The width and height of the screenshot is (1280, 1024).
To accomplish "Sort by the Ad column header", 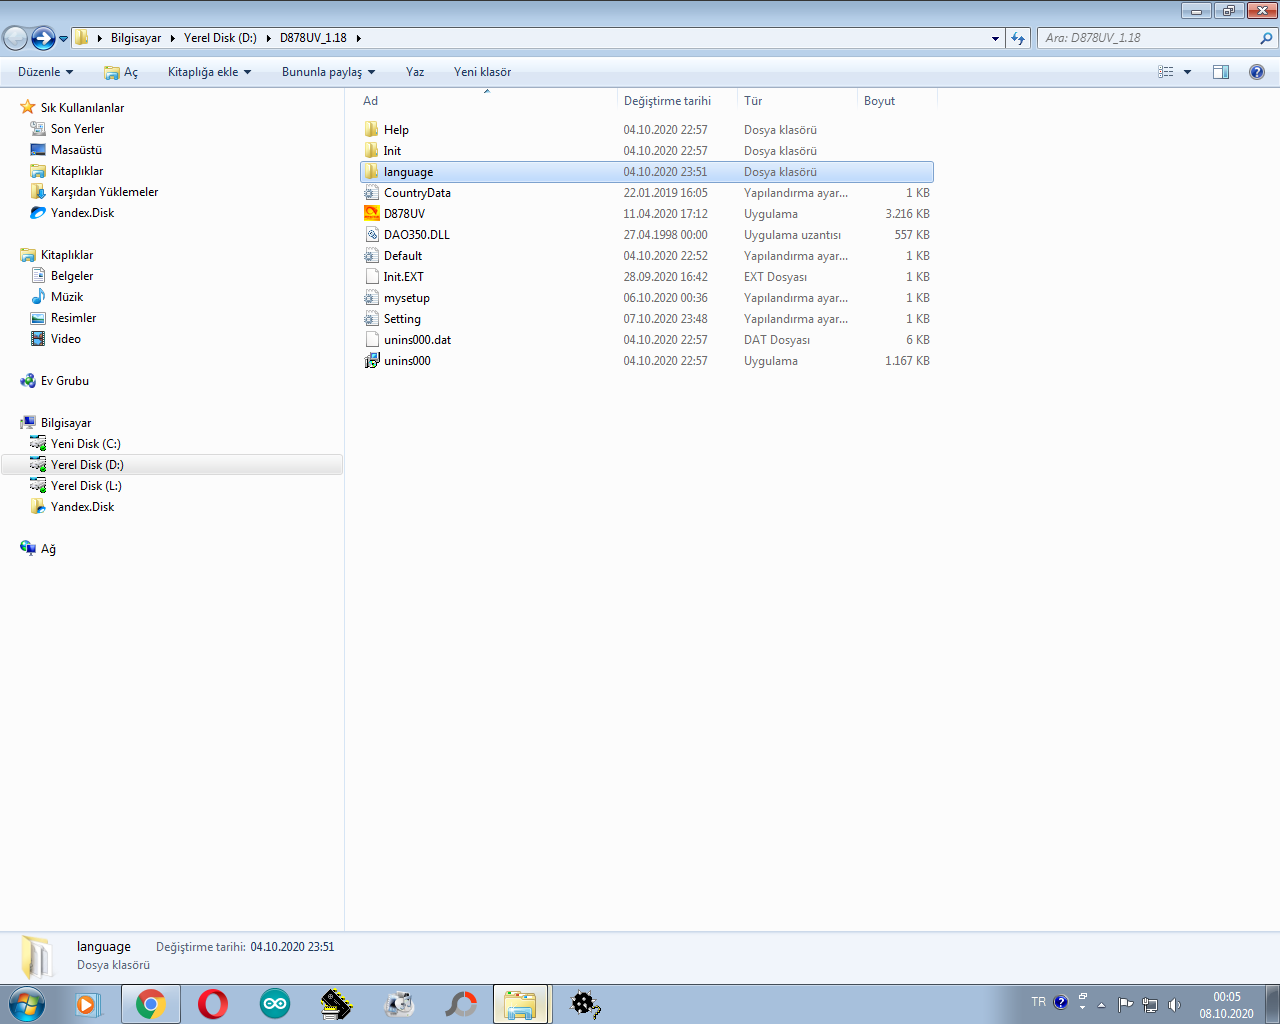I will pyautogui.click(x=487, y=101).
